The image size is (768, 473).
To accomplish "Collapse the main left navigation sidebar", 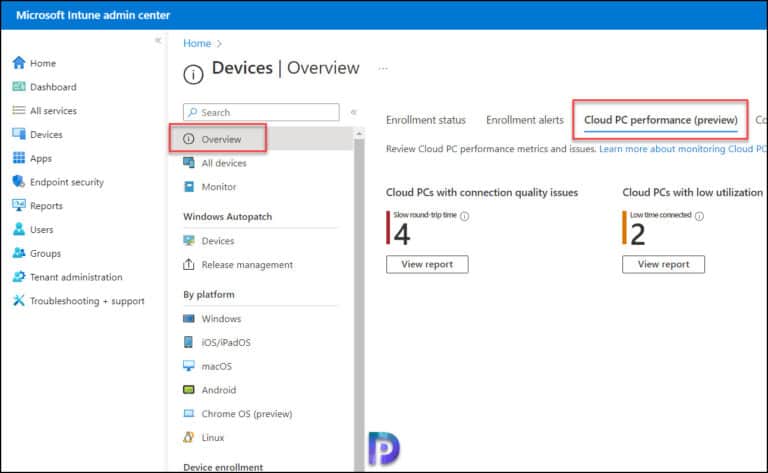I will click(158, 40).
